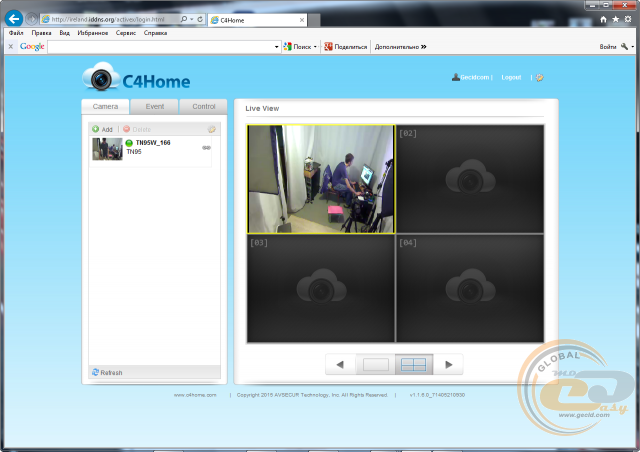Switch to single-view layout
Image resolution: width=640 pixels, height=452 pixels.
[376, 364]
